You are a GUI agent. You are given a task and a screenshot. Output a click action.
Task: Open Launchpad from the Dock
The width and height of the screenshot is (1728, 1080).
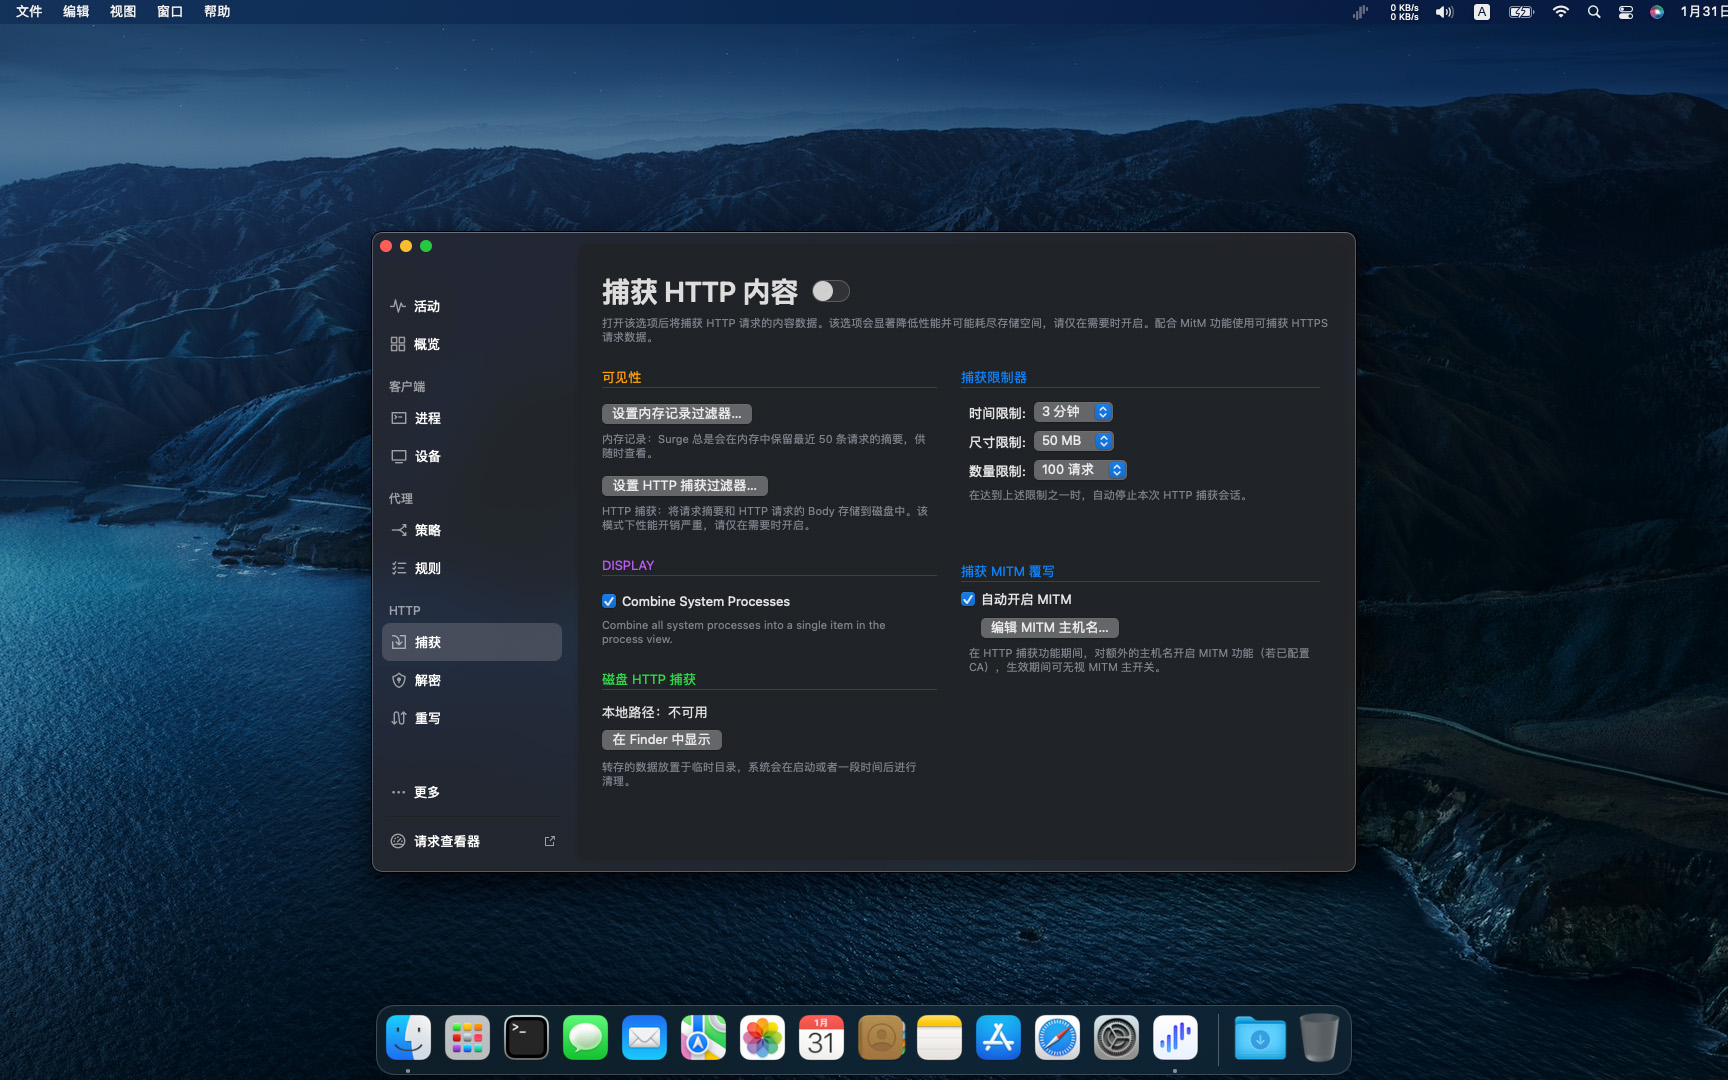coord(467,1038)
